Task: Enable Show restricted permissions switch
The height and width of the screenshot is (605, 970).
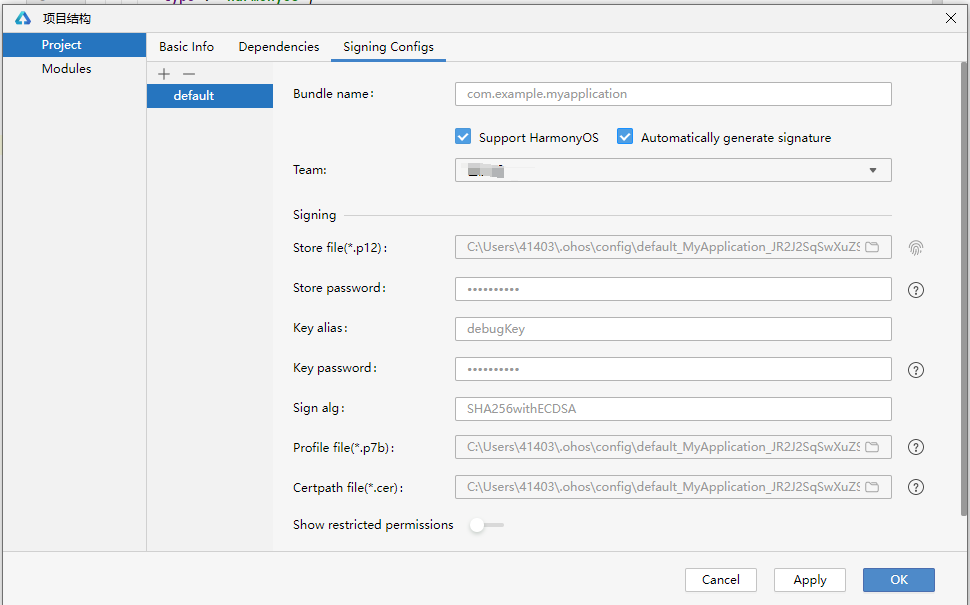Action: [486, 525]
